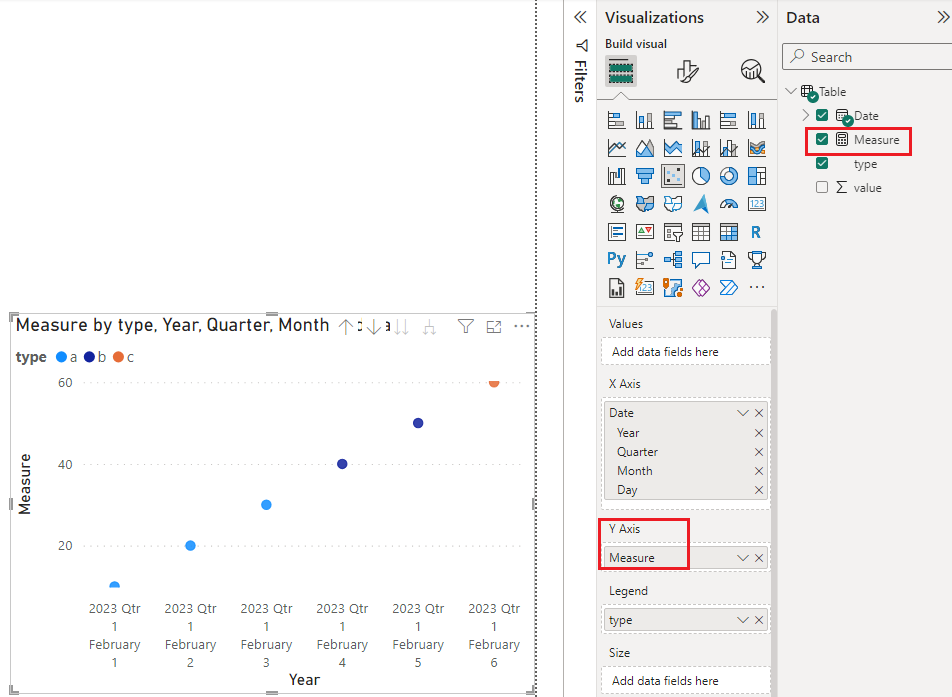Collapse the Visualizations pane
Image resolution: width=952 pixels, height=697 pixels.
tap(763, 17)
